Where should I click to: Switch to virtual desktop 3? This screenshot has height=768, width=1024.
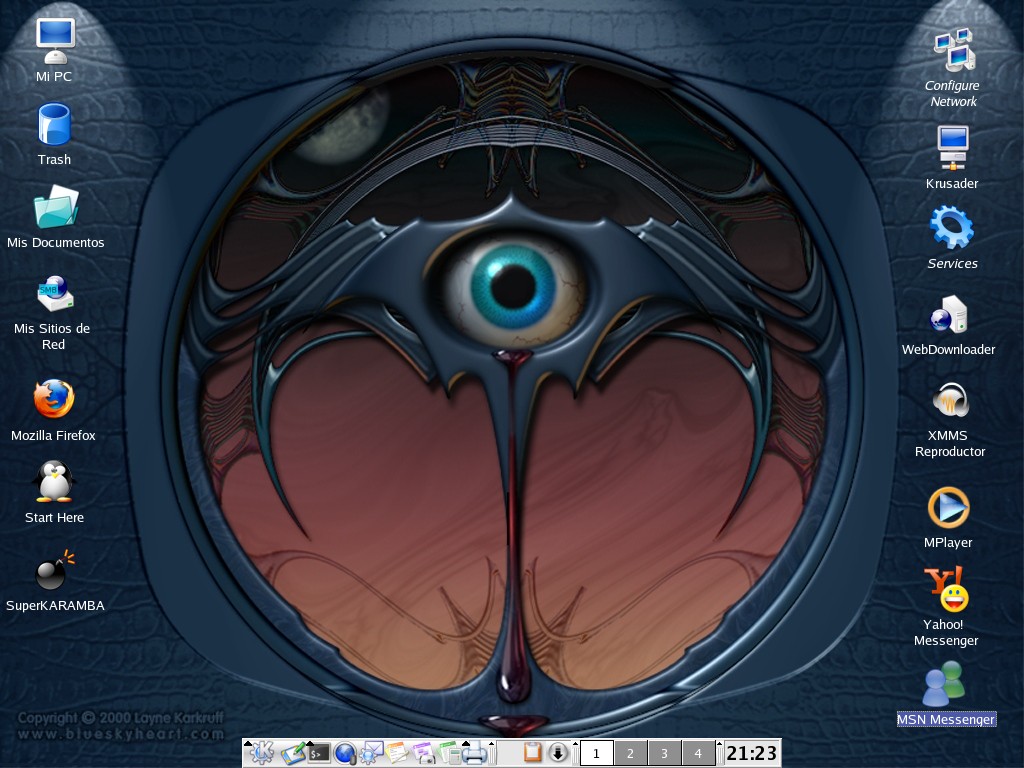pyautogui.click(x=664, y=753)
